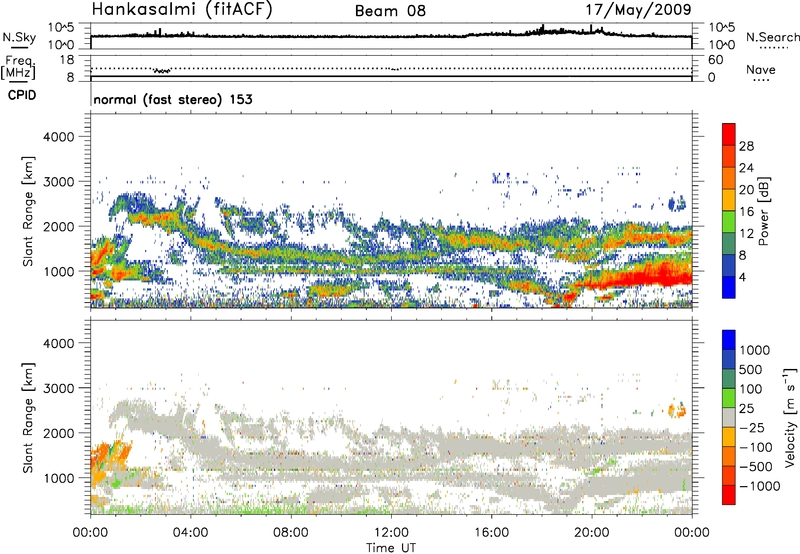Click the red swatch in Power colorbar
This screenshot has width=800, height=554.
729,134
